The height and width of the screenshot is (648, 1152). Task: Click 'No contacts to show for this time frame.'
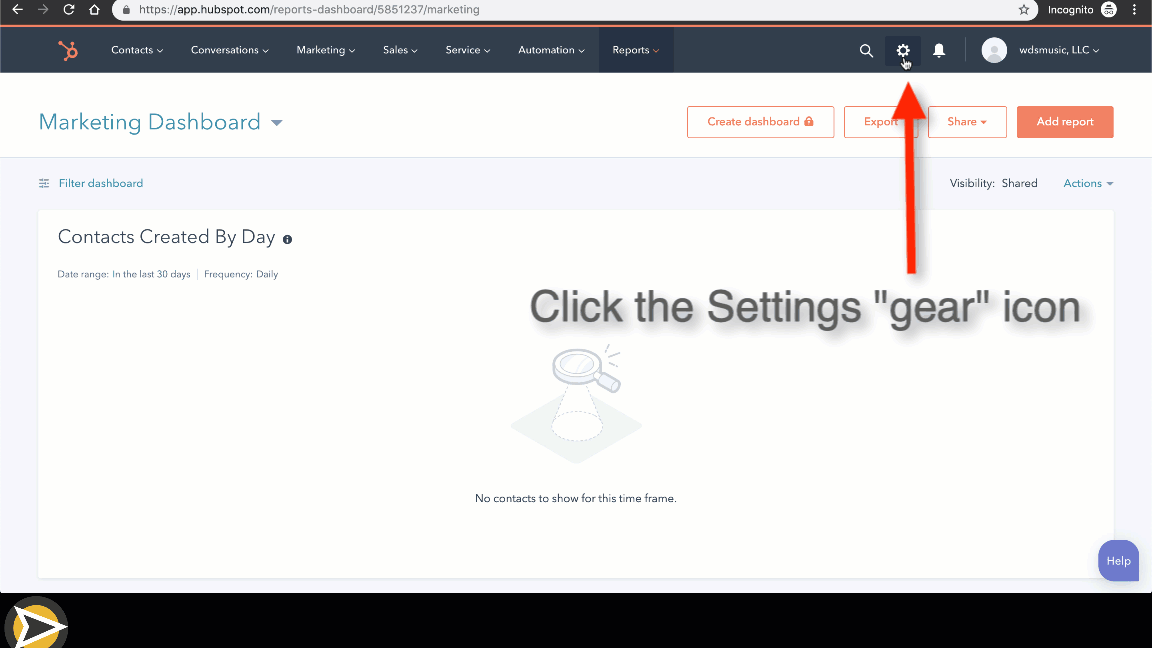tap(575, 498)
